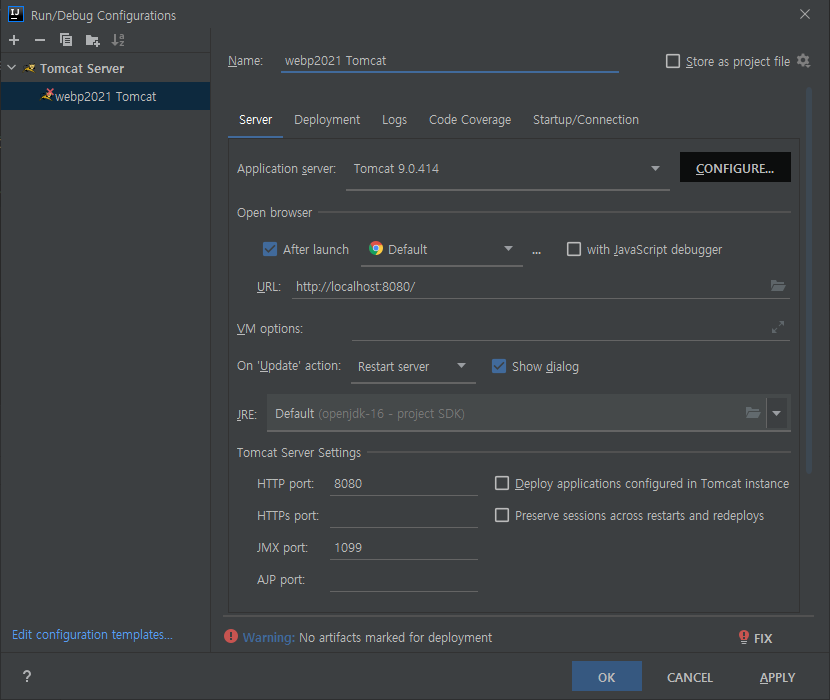The height and width of the screenshot is (700, 830).
Task: Click the AJP port field
Action: (403, 579)
